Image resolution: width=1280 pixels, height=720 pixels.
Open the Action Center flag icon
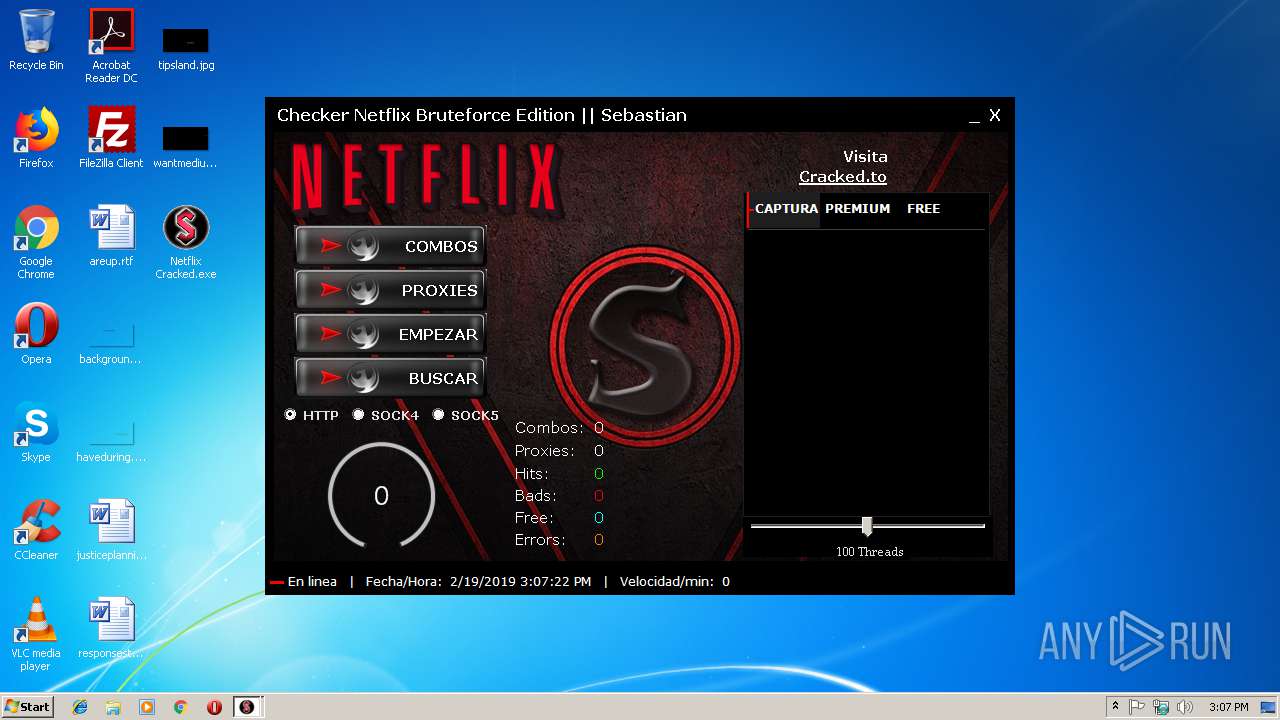click(1137, 707)
